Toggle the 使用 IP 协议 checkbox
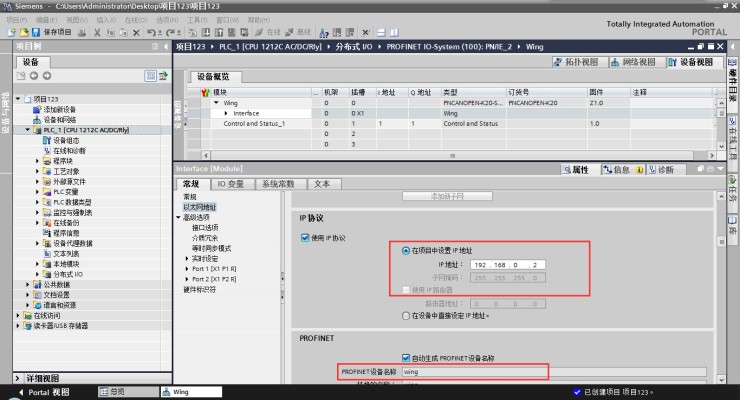Image resolution: width=740 pixels, height=400 pixels. coord(305,238)
